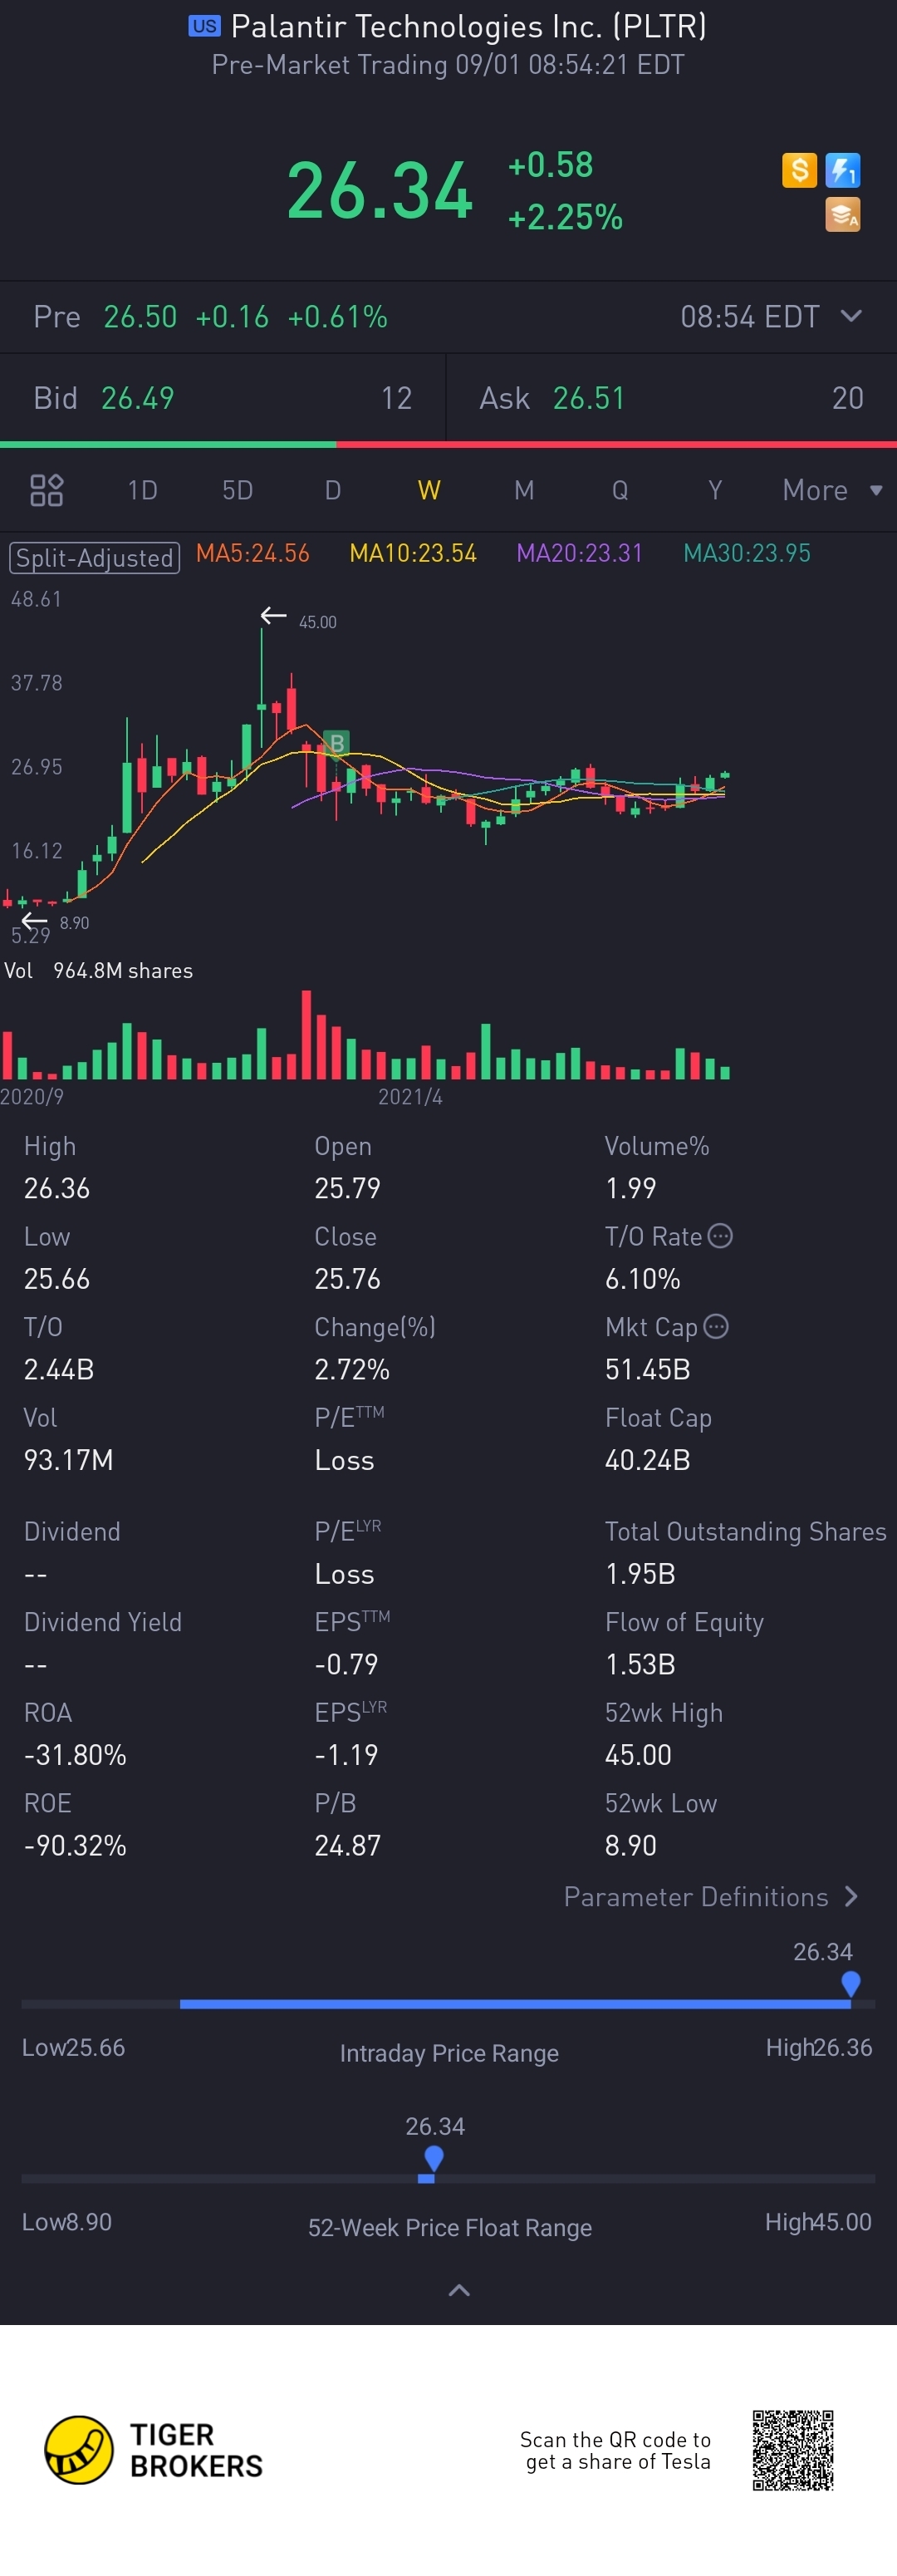This screenshot has width=897, height=2576.
Task: Tap the tan stacked layers badge
Action: [843, 214]
